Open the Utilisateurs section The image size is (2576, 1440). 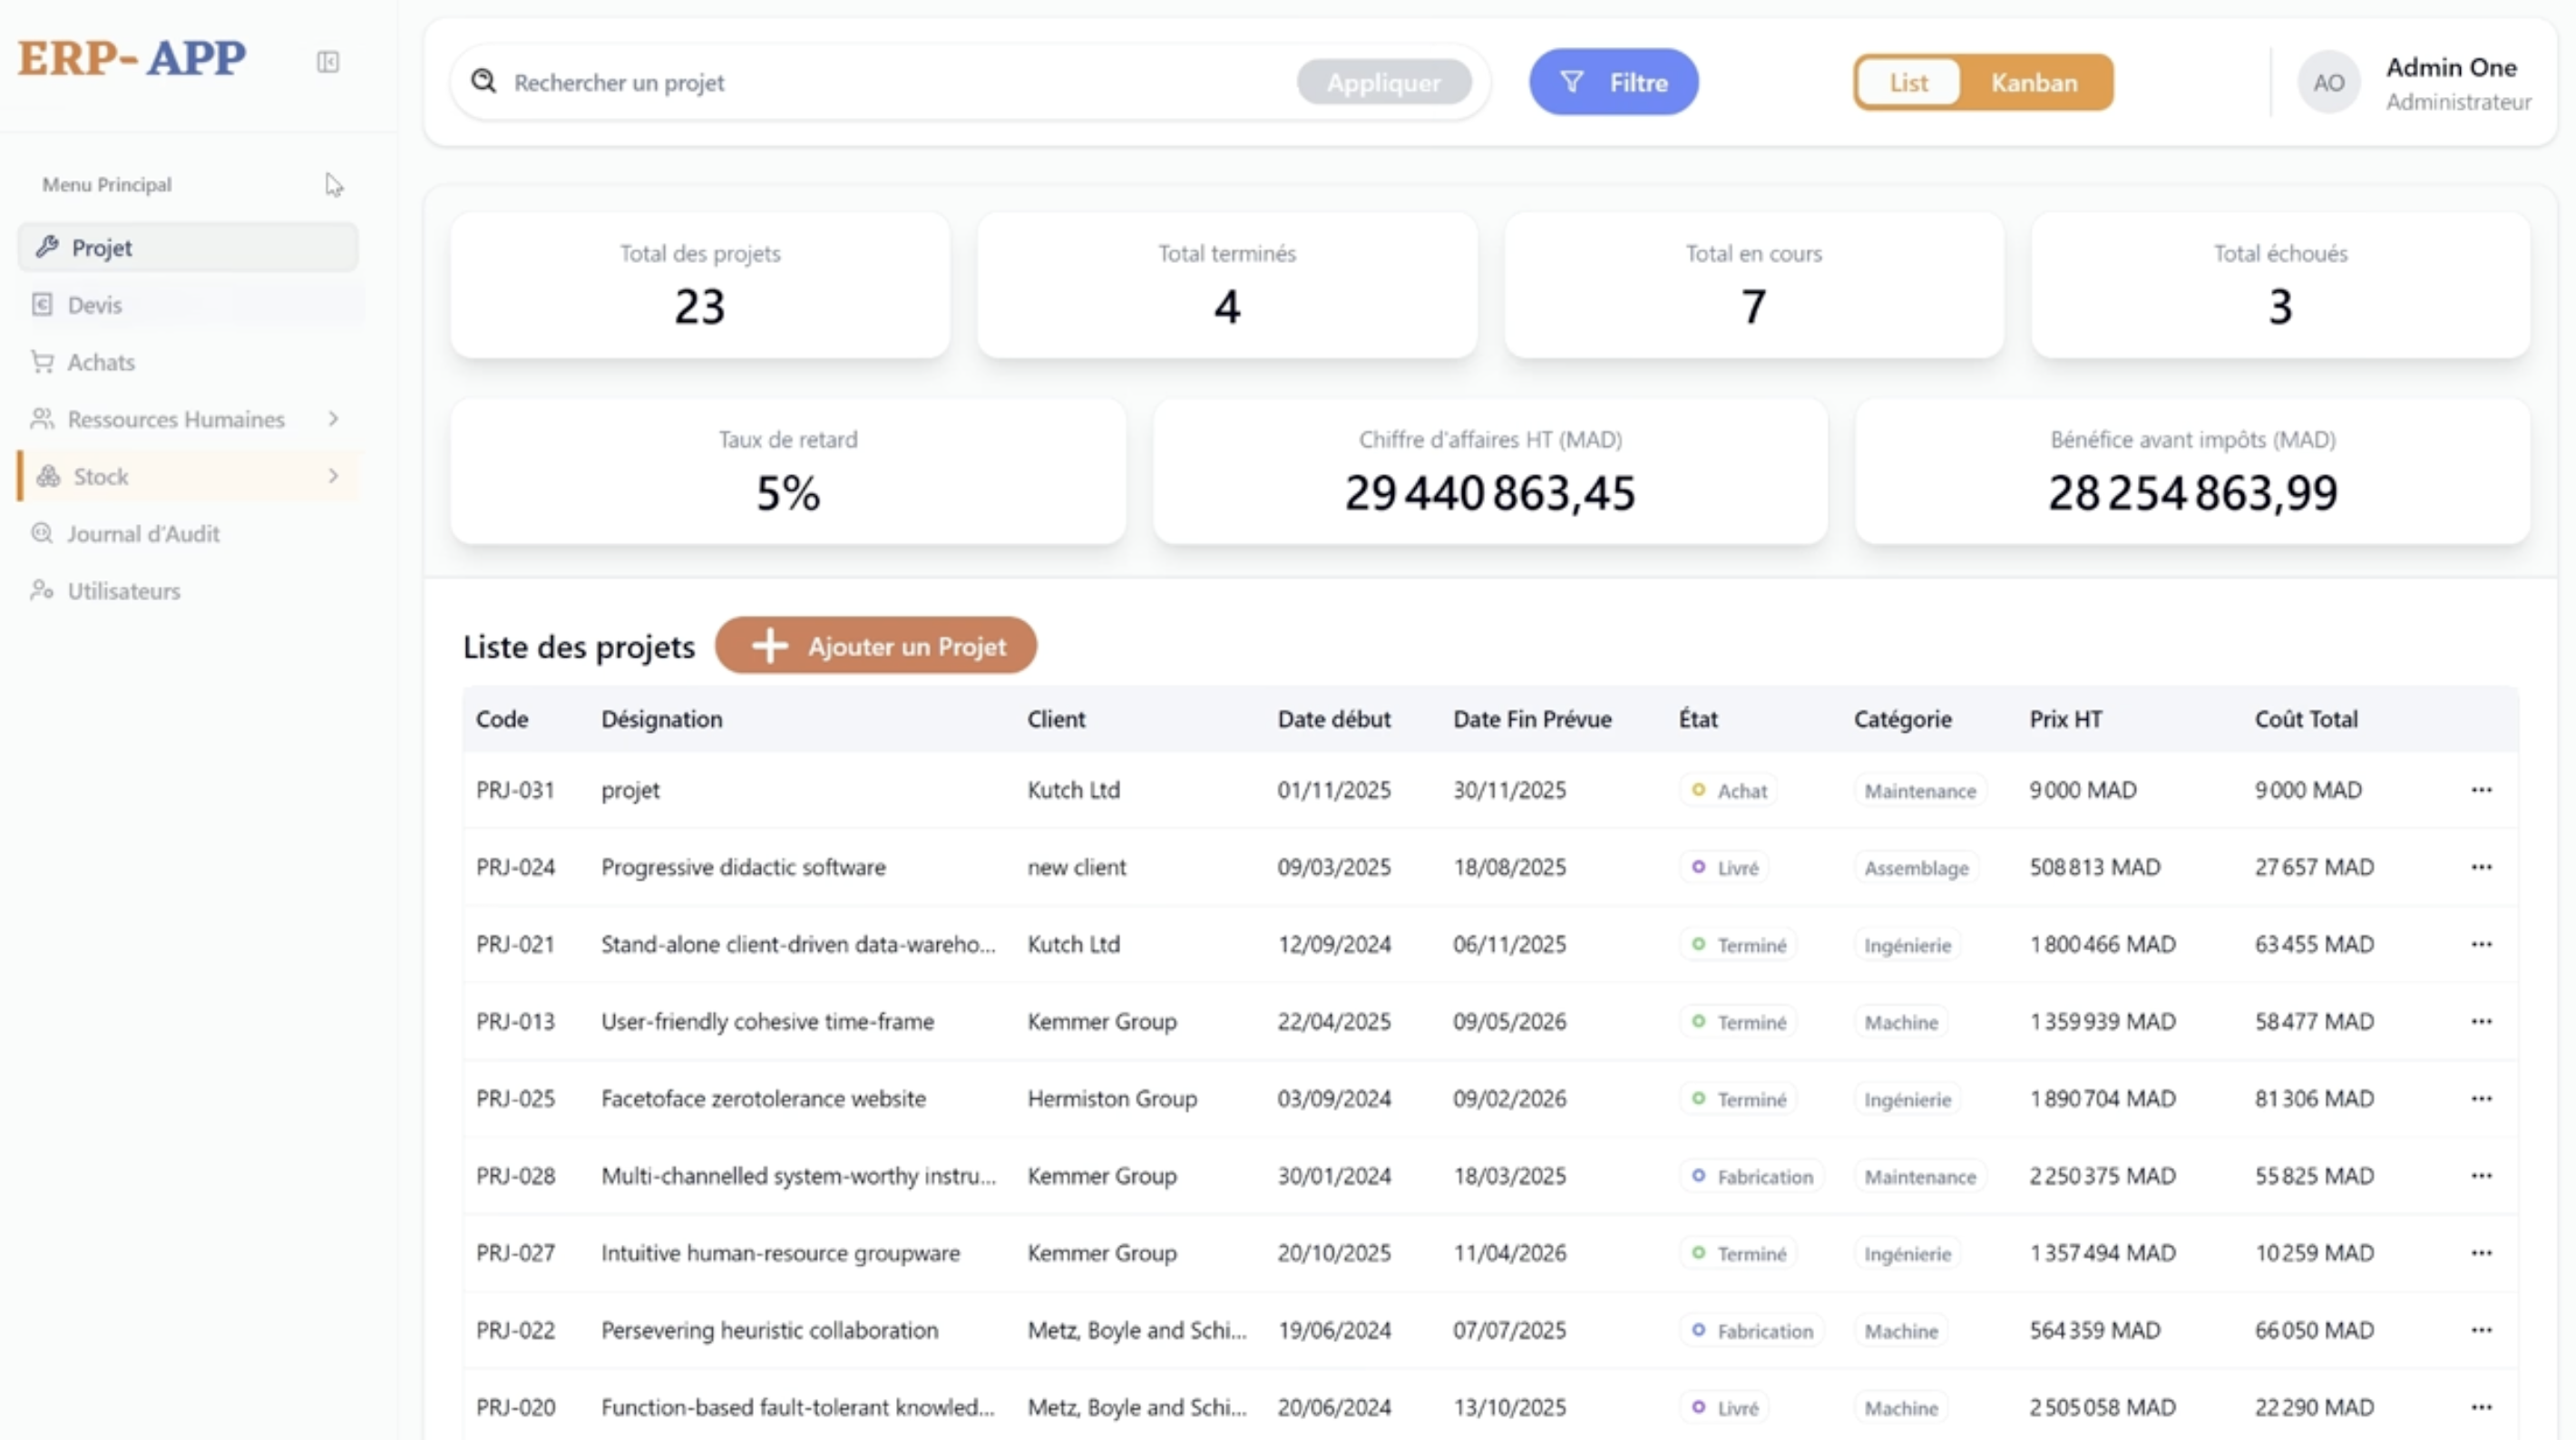(x=123, y=591)
